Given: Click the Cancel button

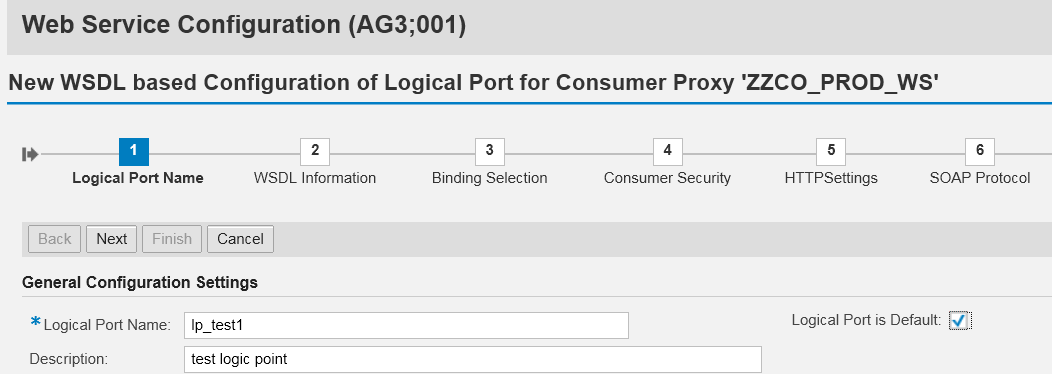Looking at the screenshot, I should click(x=240, y=239).
